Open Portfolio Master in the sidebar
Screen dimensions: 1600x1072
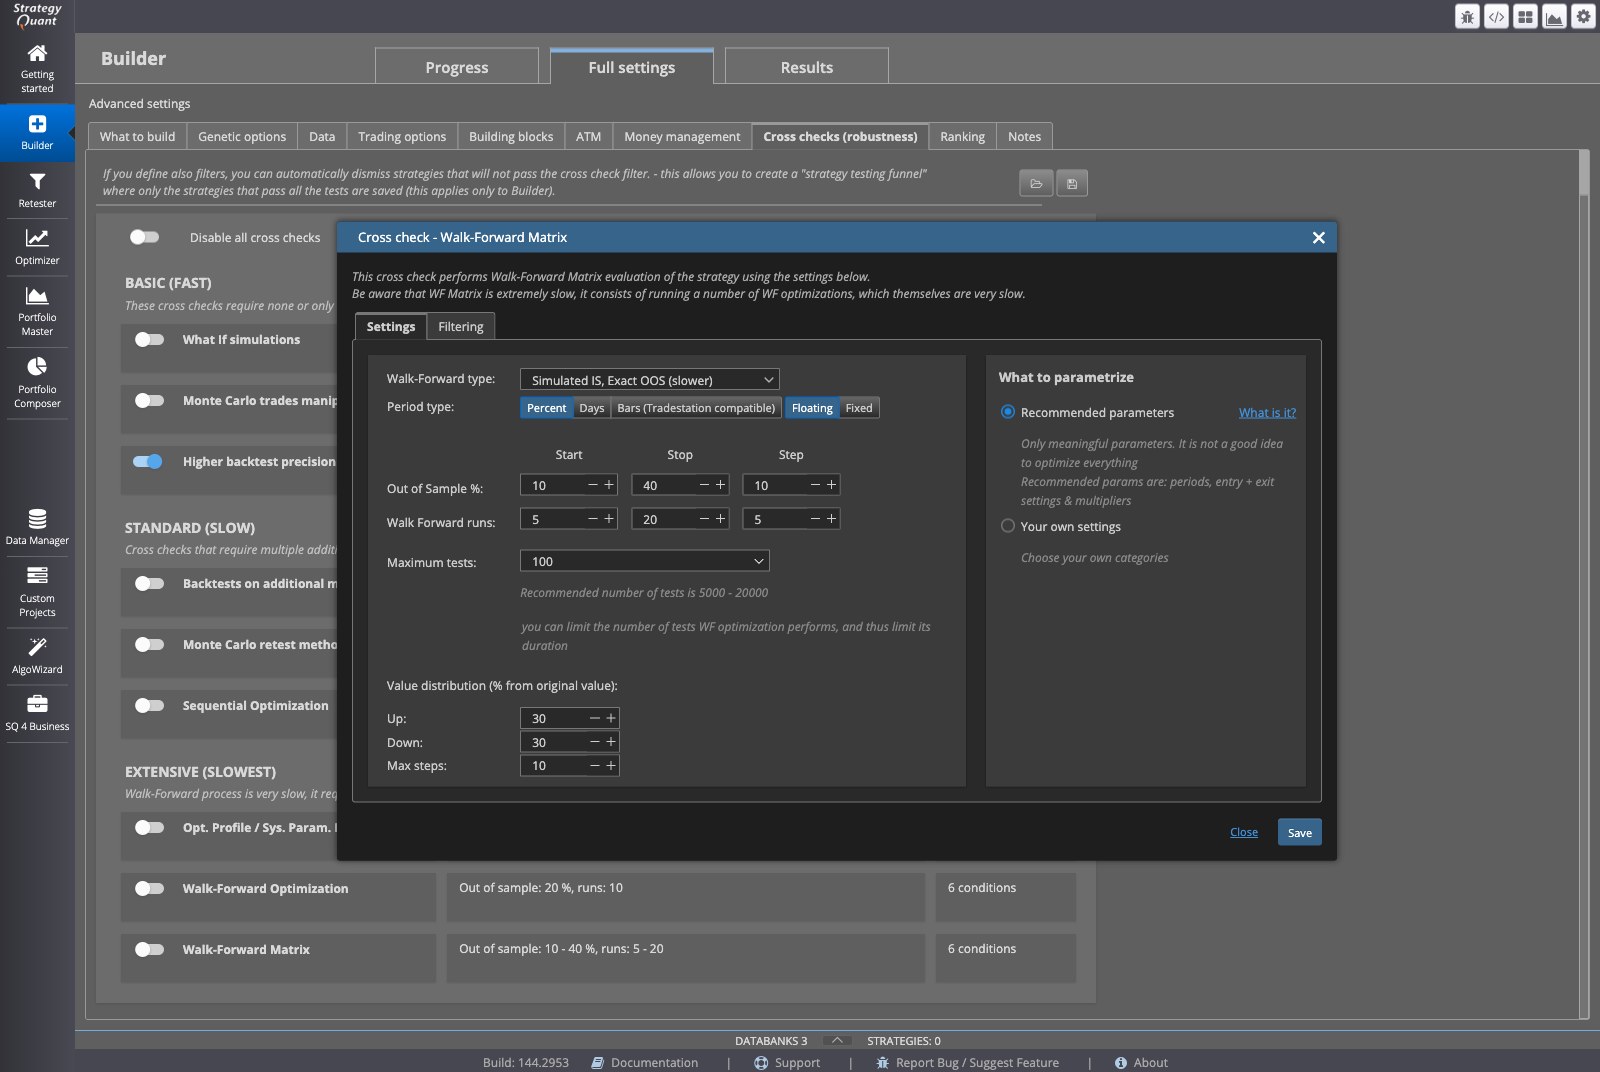click(37, 311)
